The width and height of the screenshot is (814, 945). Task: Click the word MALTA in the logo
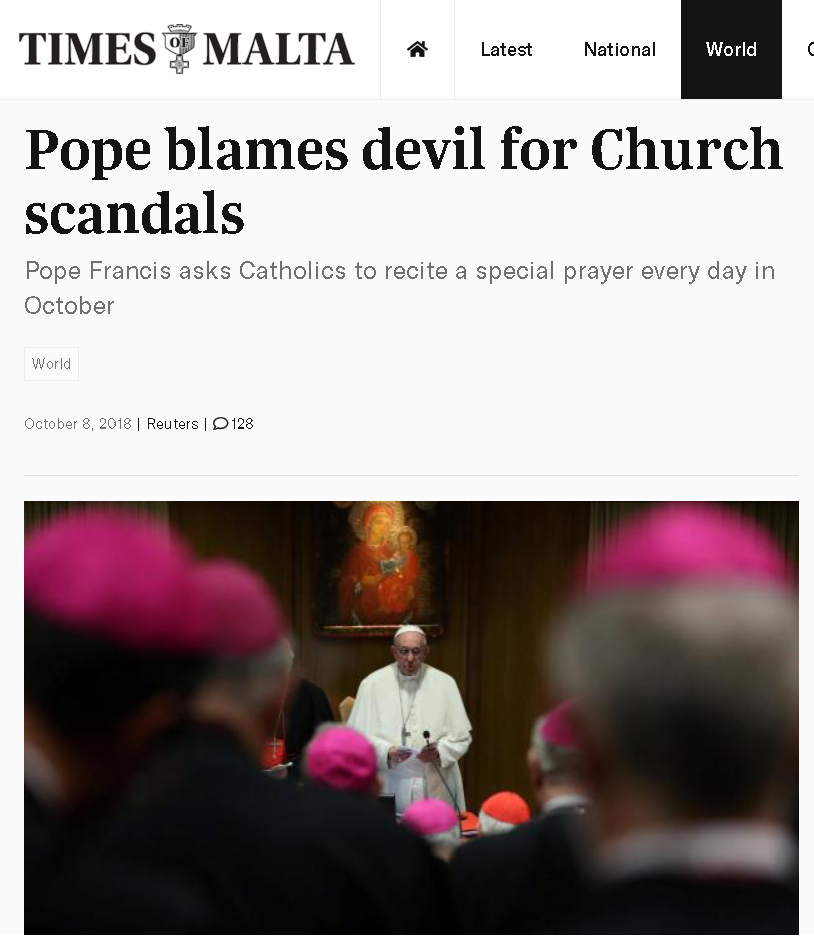point(278,49)
